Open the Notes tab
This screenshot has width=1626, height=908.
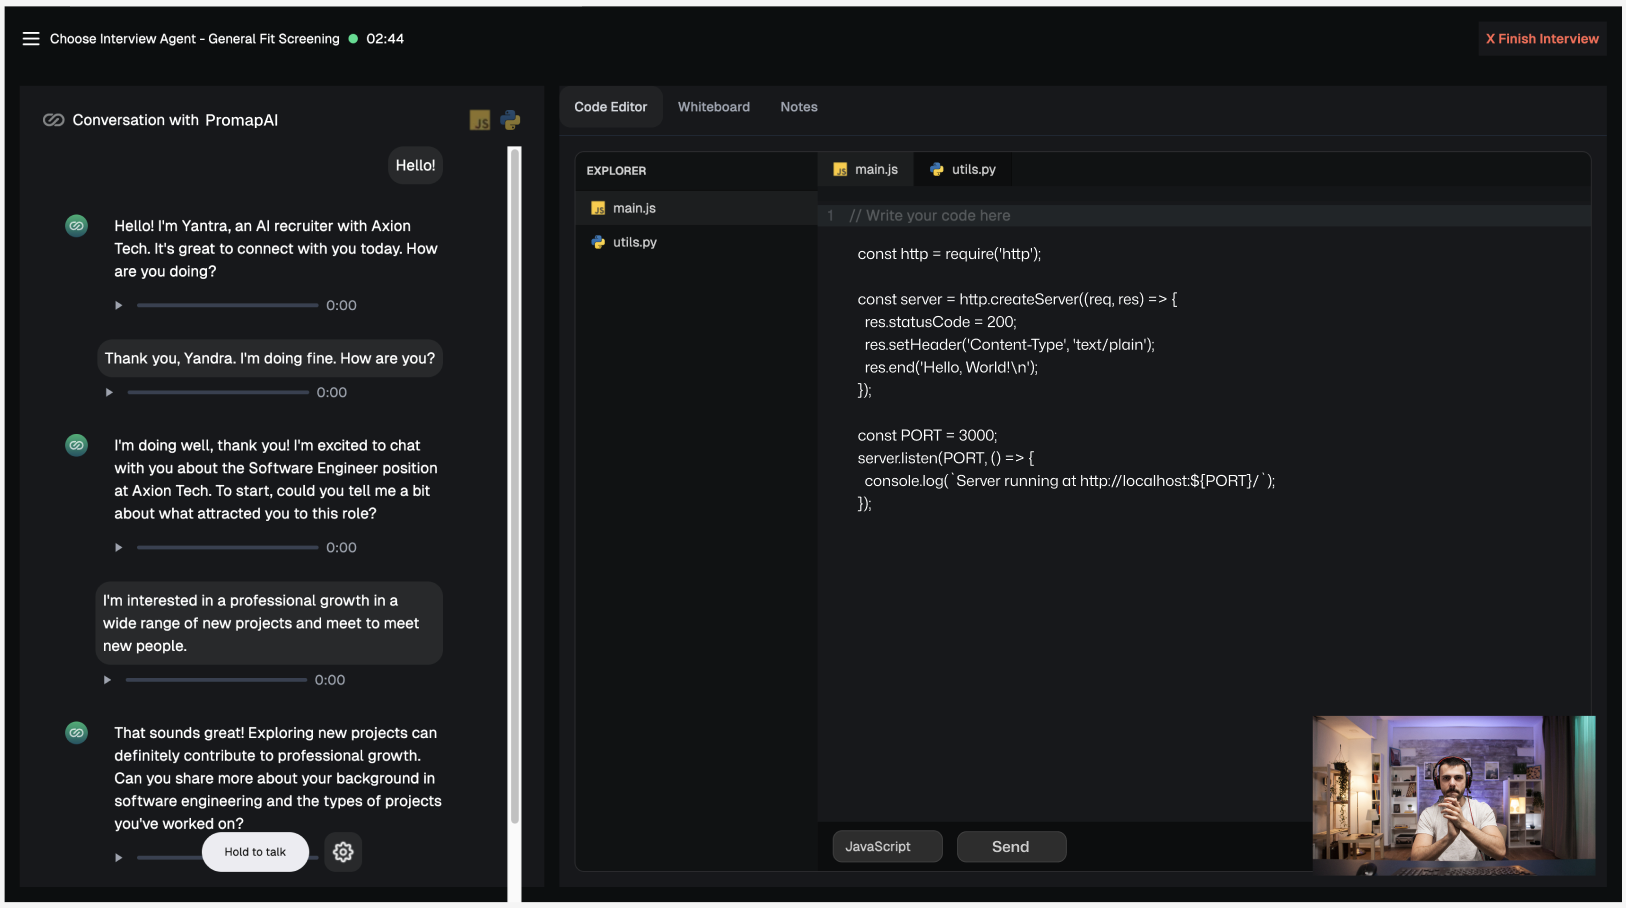point(799,107)
